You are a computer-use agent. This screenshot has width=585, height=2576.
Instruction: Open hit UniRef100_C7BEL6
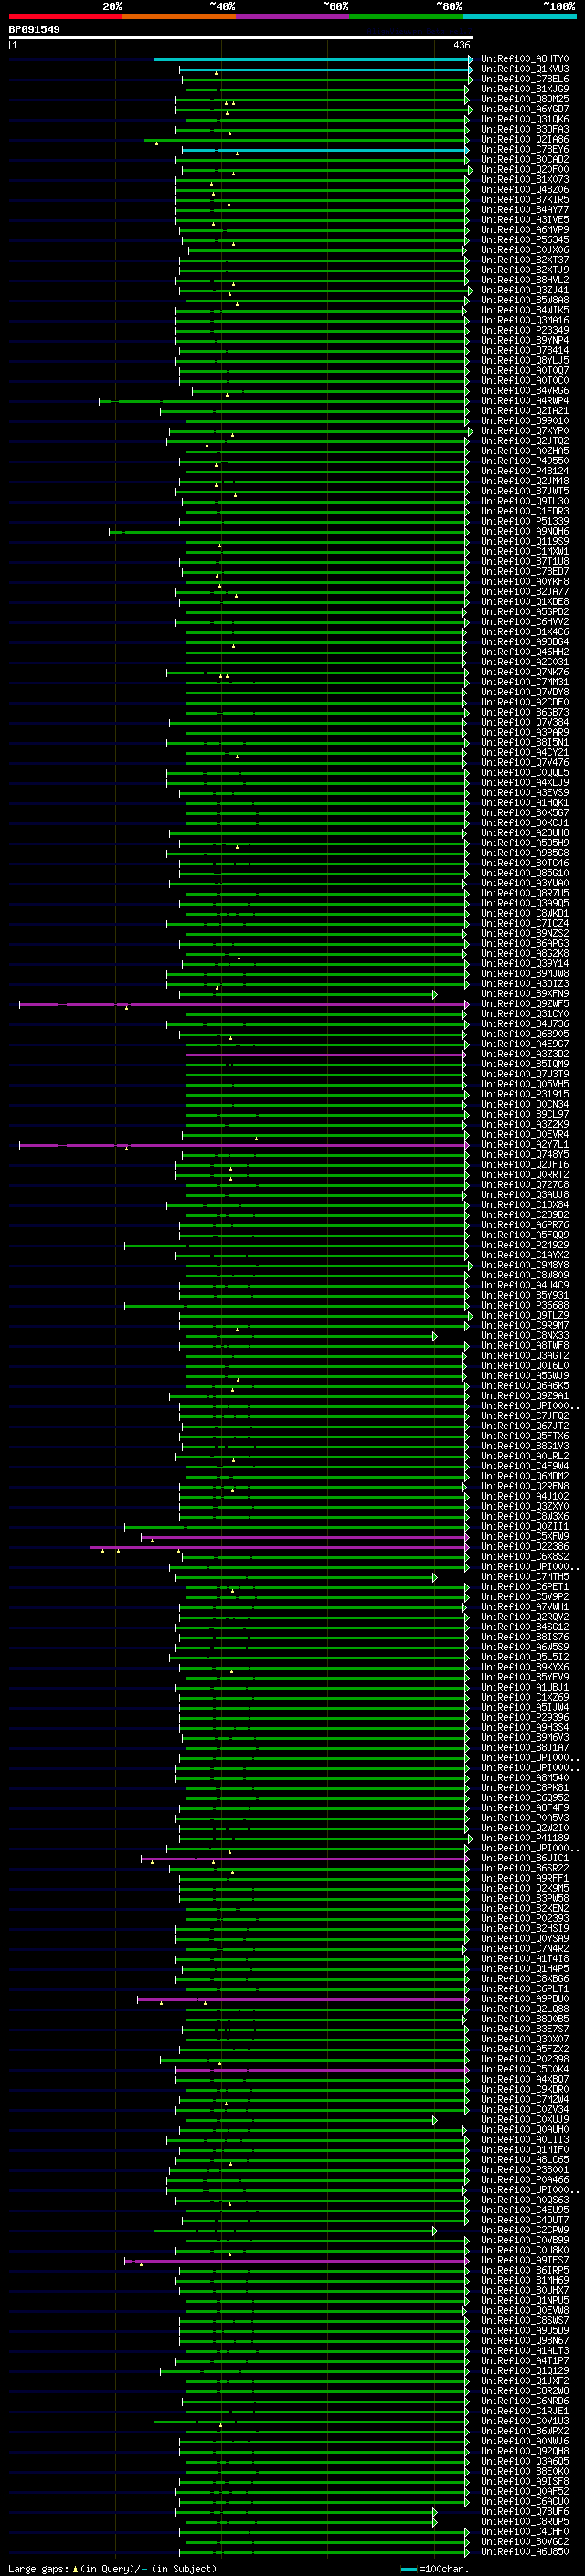524,79
